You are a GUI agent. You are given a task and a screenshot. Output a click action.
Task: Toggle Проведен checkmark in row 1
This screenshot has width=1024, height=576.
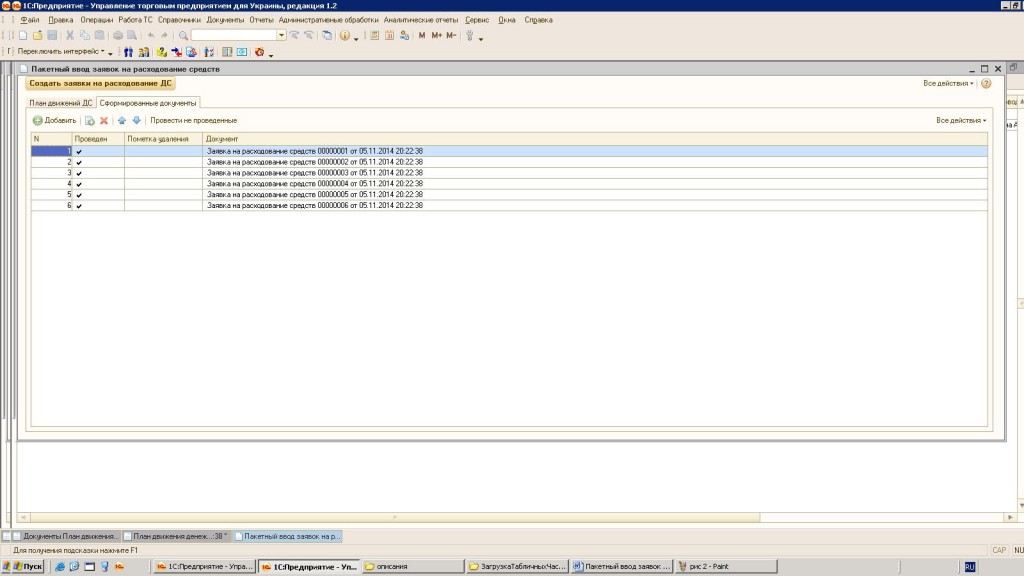pos(79,152)
